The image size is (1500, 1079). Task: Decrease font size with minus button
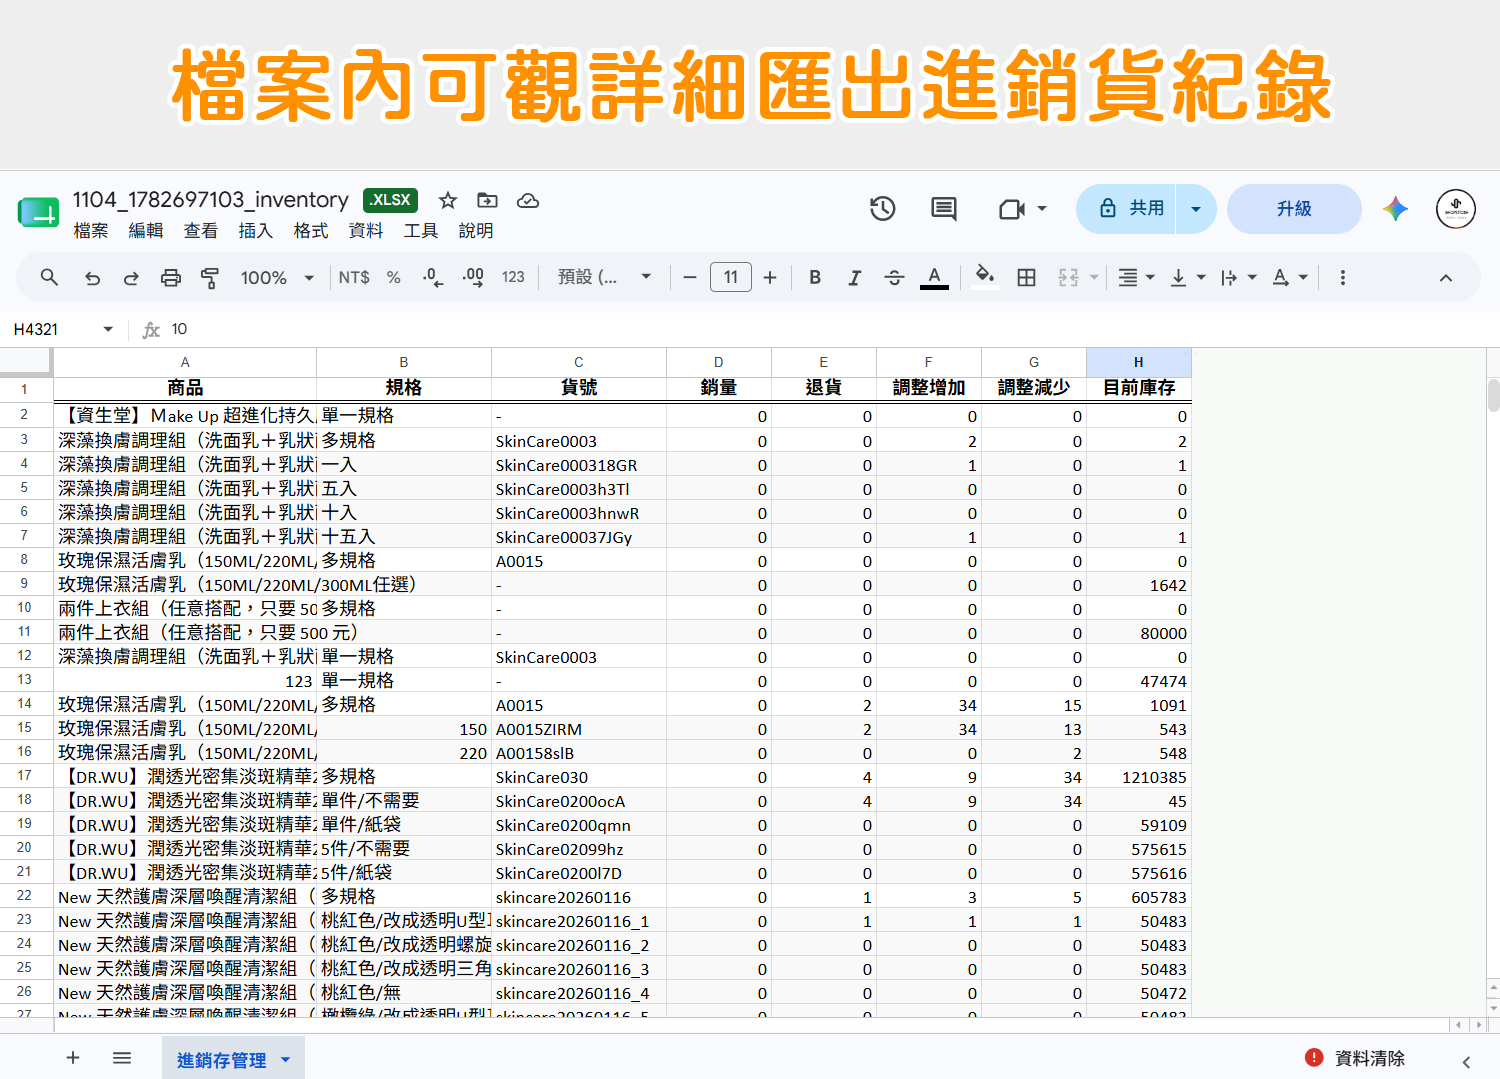coord(690,277)
